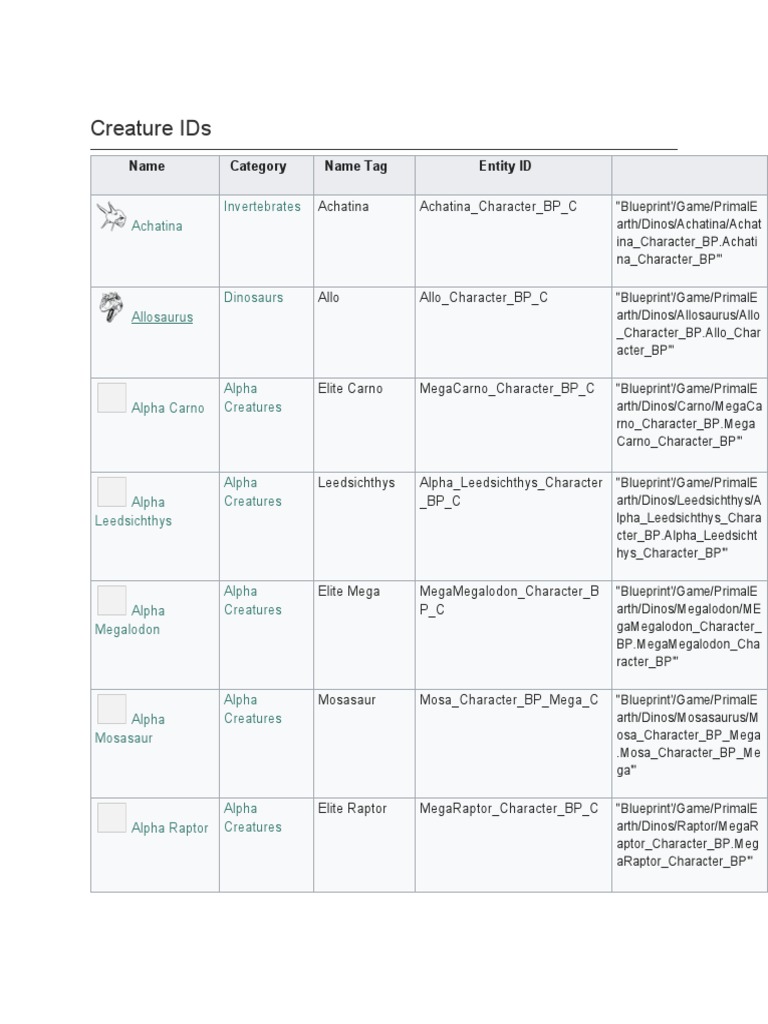Open Alpha Creatures category in Mosasaur row
The height and width of the screenshot is (1024, 768).
[252, 709]
